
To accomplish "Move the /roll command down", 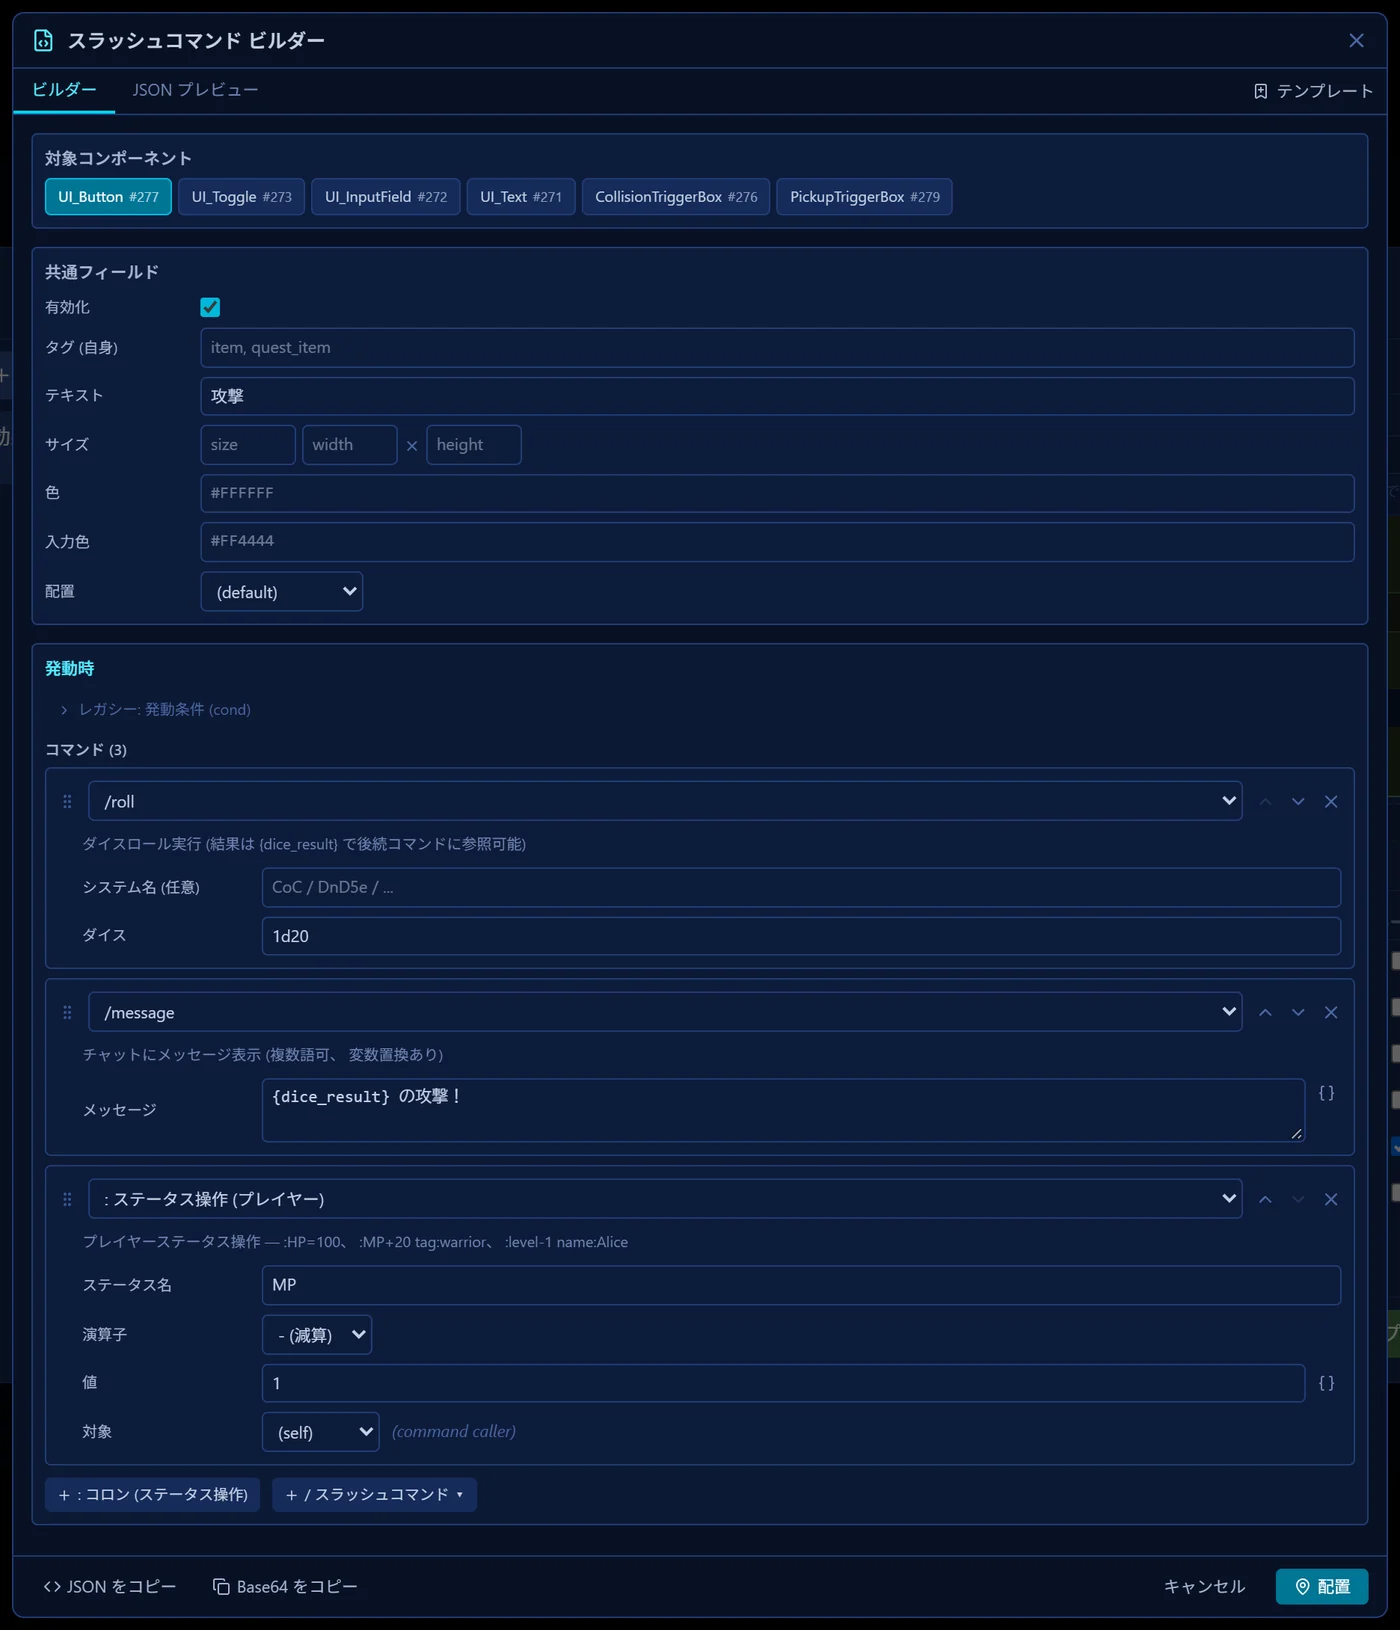I will point(1298,802).
